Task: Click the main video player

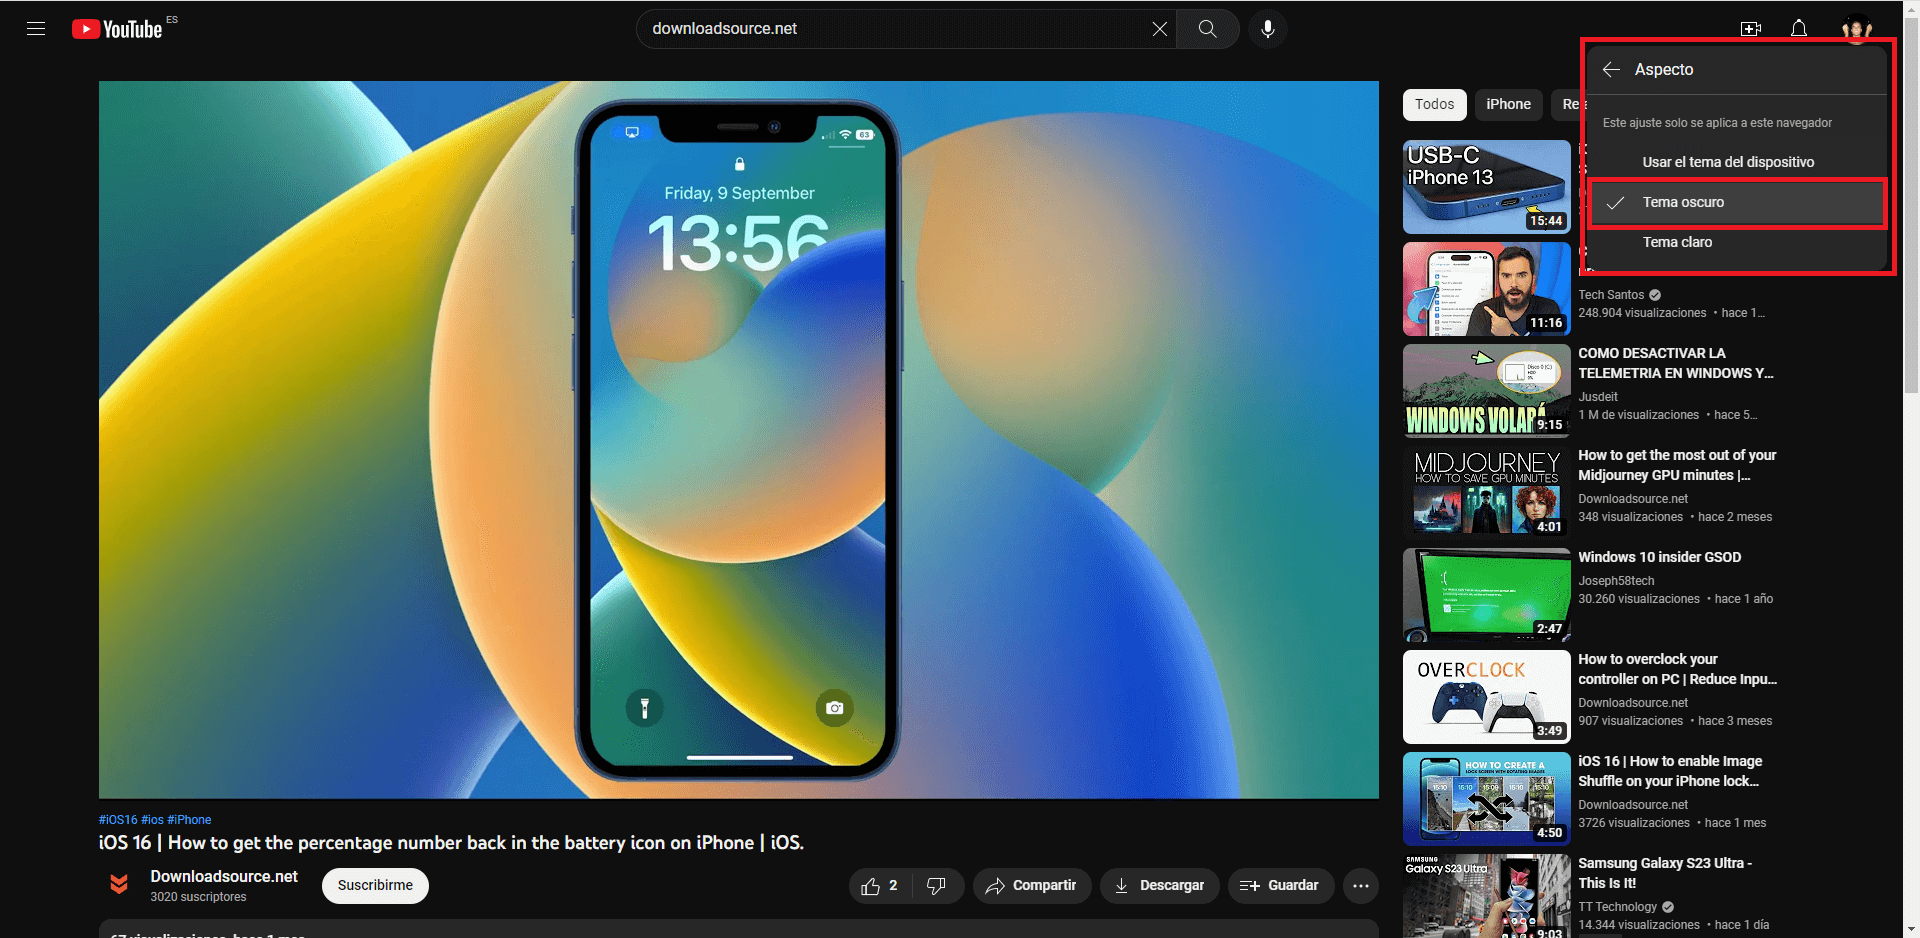Action: click(x=739, y=440)
